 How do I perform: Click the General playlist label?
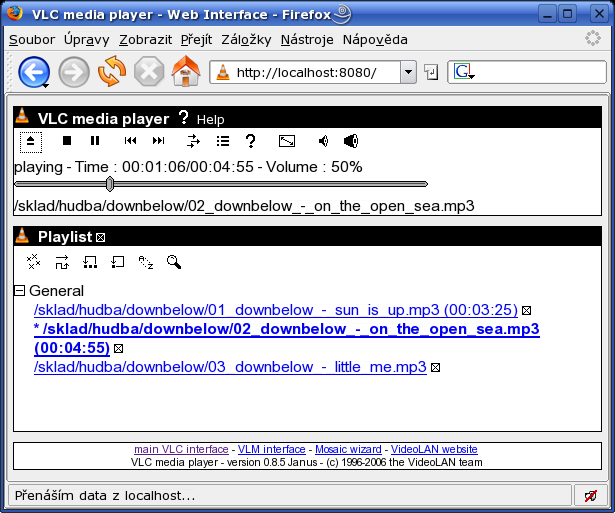point(56,291)
